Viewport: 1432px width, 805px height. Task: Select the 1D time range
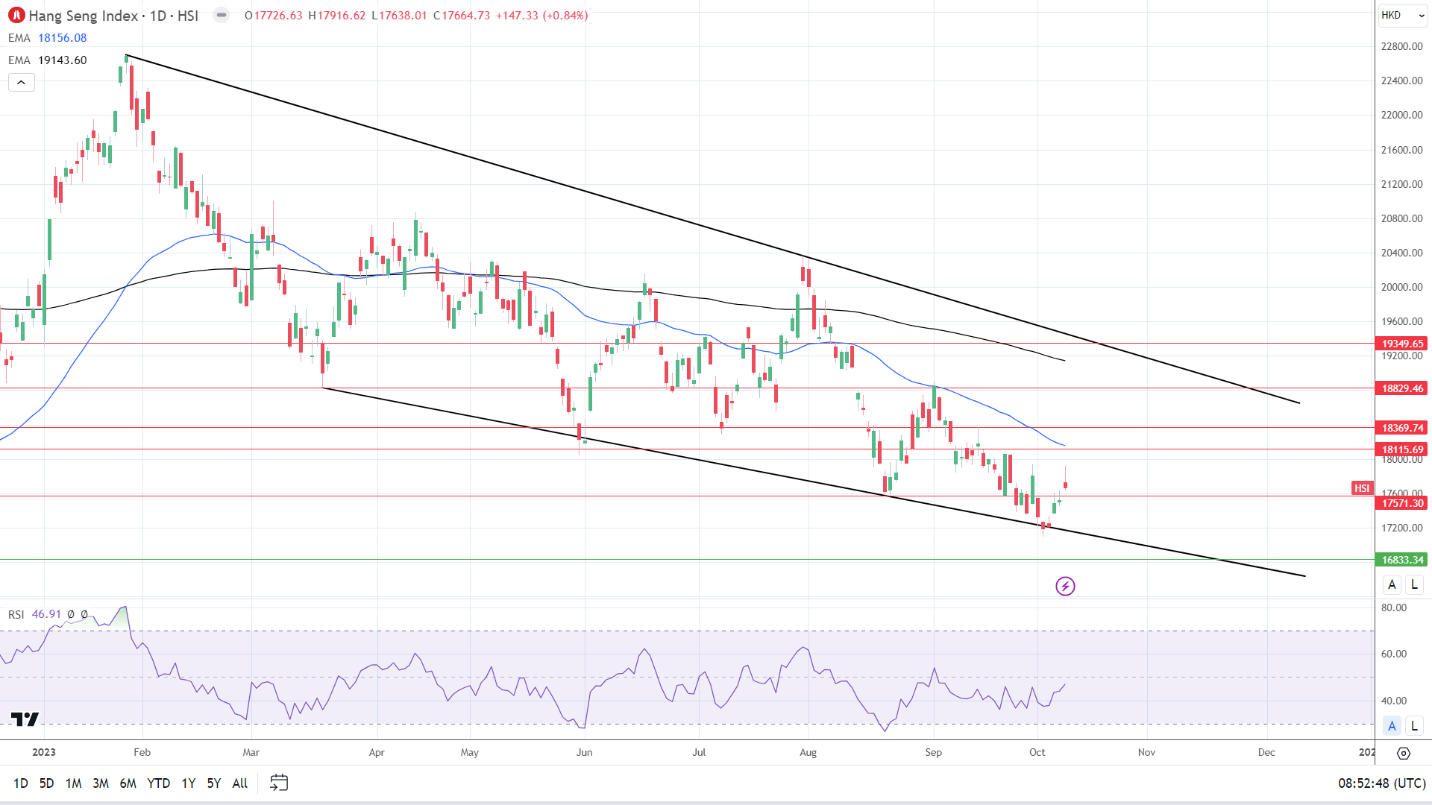click(20, 783)
